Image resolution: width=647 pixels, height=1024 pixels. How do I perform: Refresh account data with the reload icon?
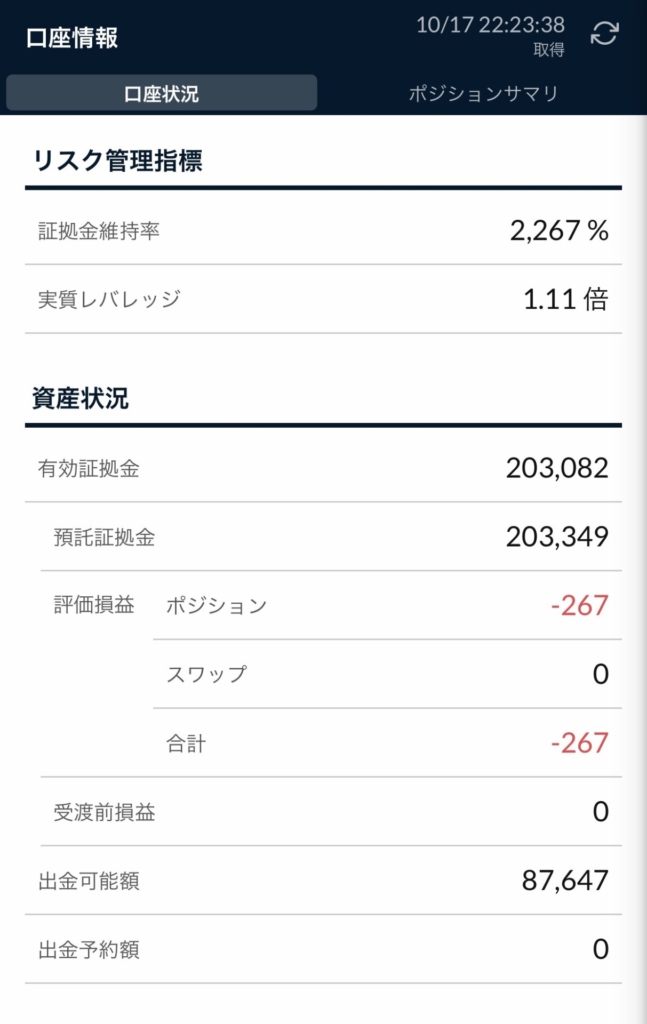(x=604, y=33)
